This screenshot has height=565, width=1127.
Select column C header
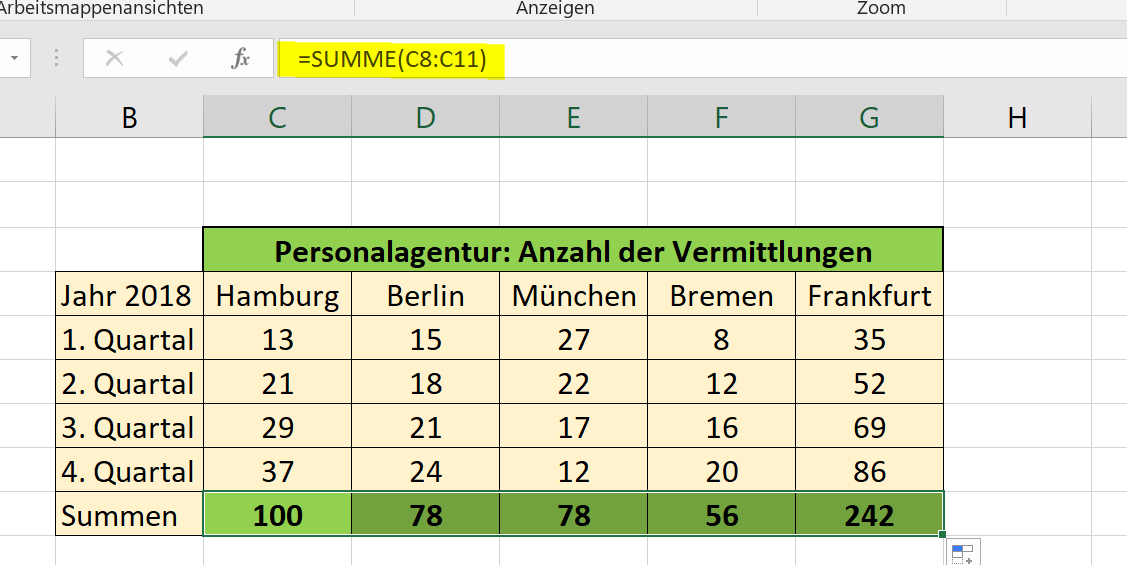[277, 116]
